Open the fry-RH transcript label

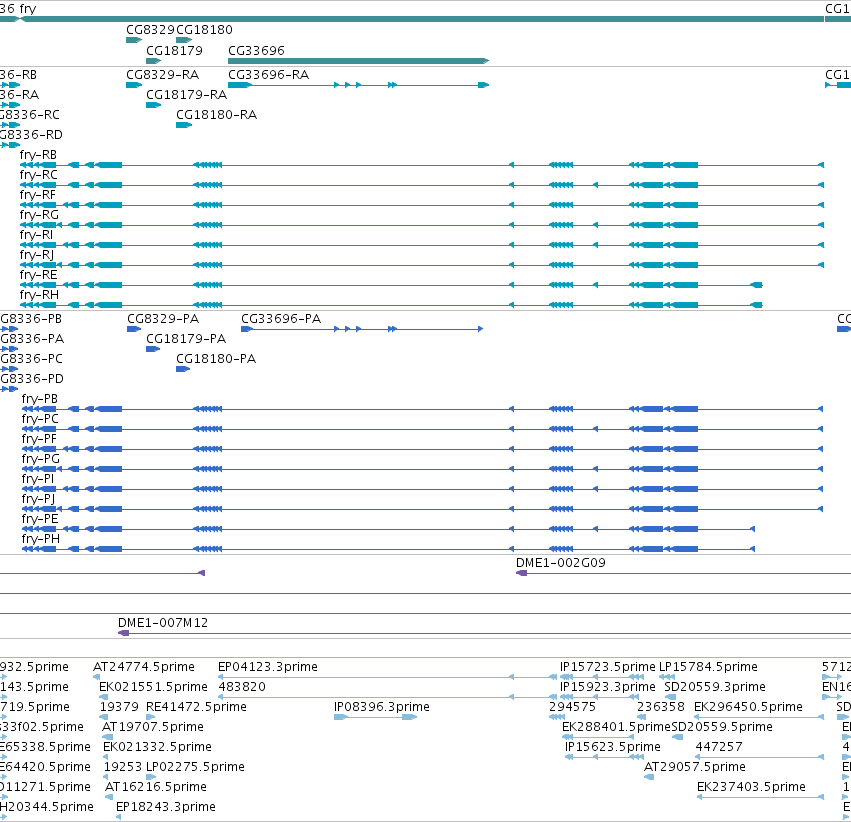pos(39,295)
